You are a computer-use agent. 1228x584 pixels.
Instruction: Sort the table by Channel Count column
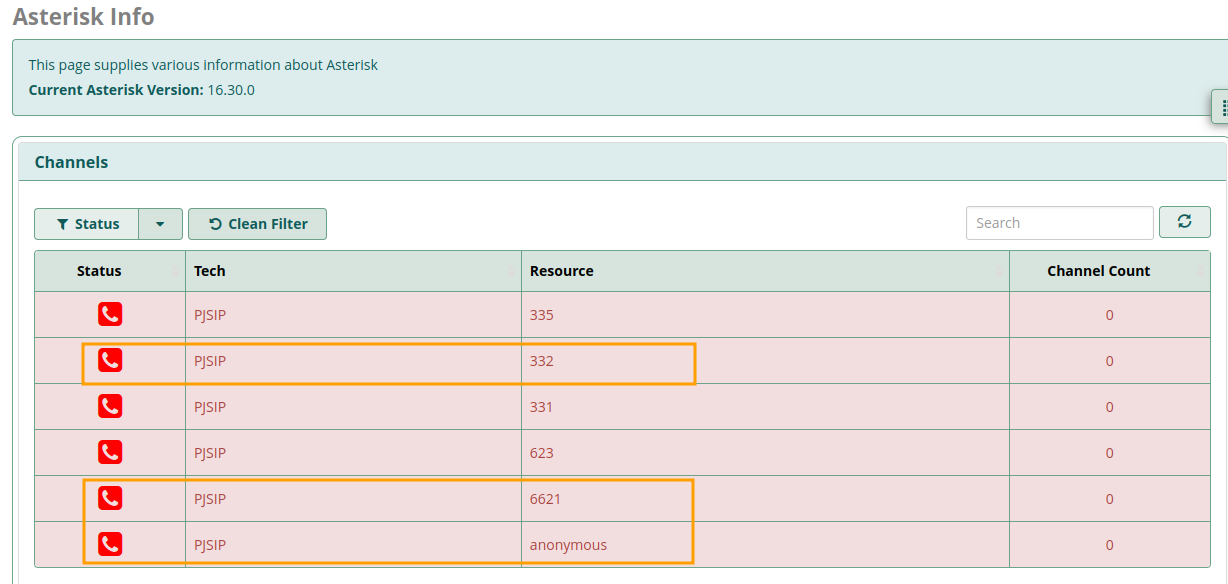pos(1109,271)
